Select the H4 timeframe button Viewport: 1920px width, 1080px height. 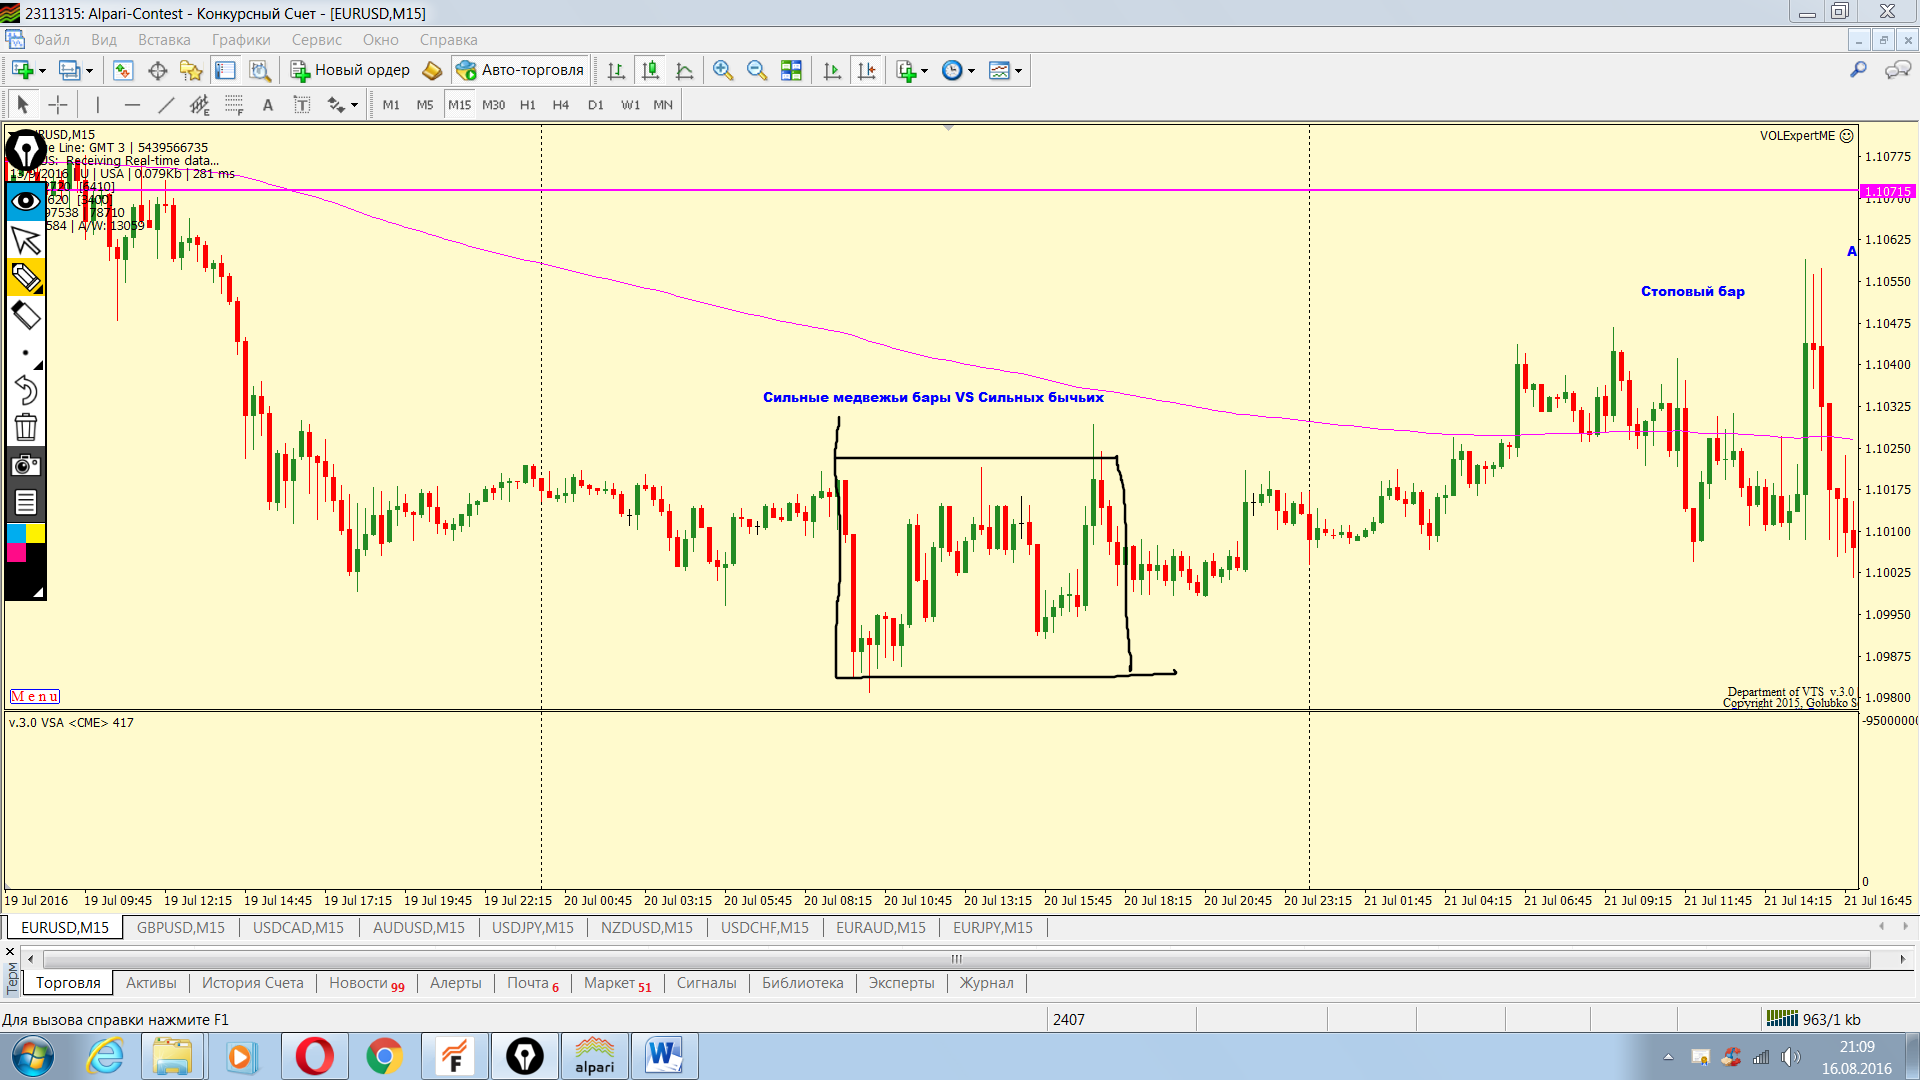click(x=560, y=105)
